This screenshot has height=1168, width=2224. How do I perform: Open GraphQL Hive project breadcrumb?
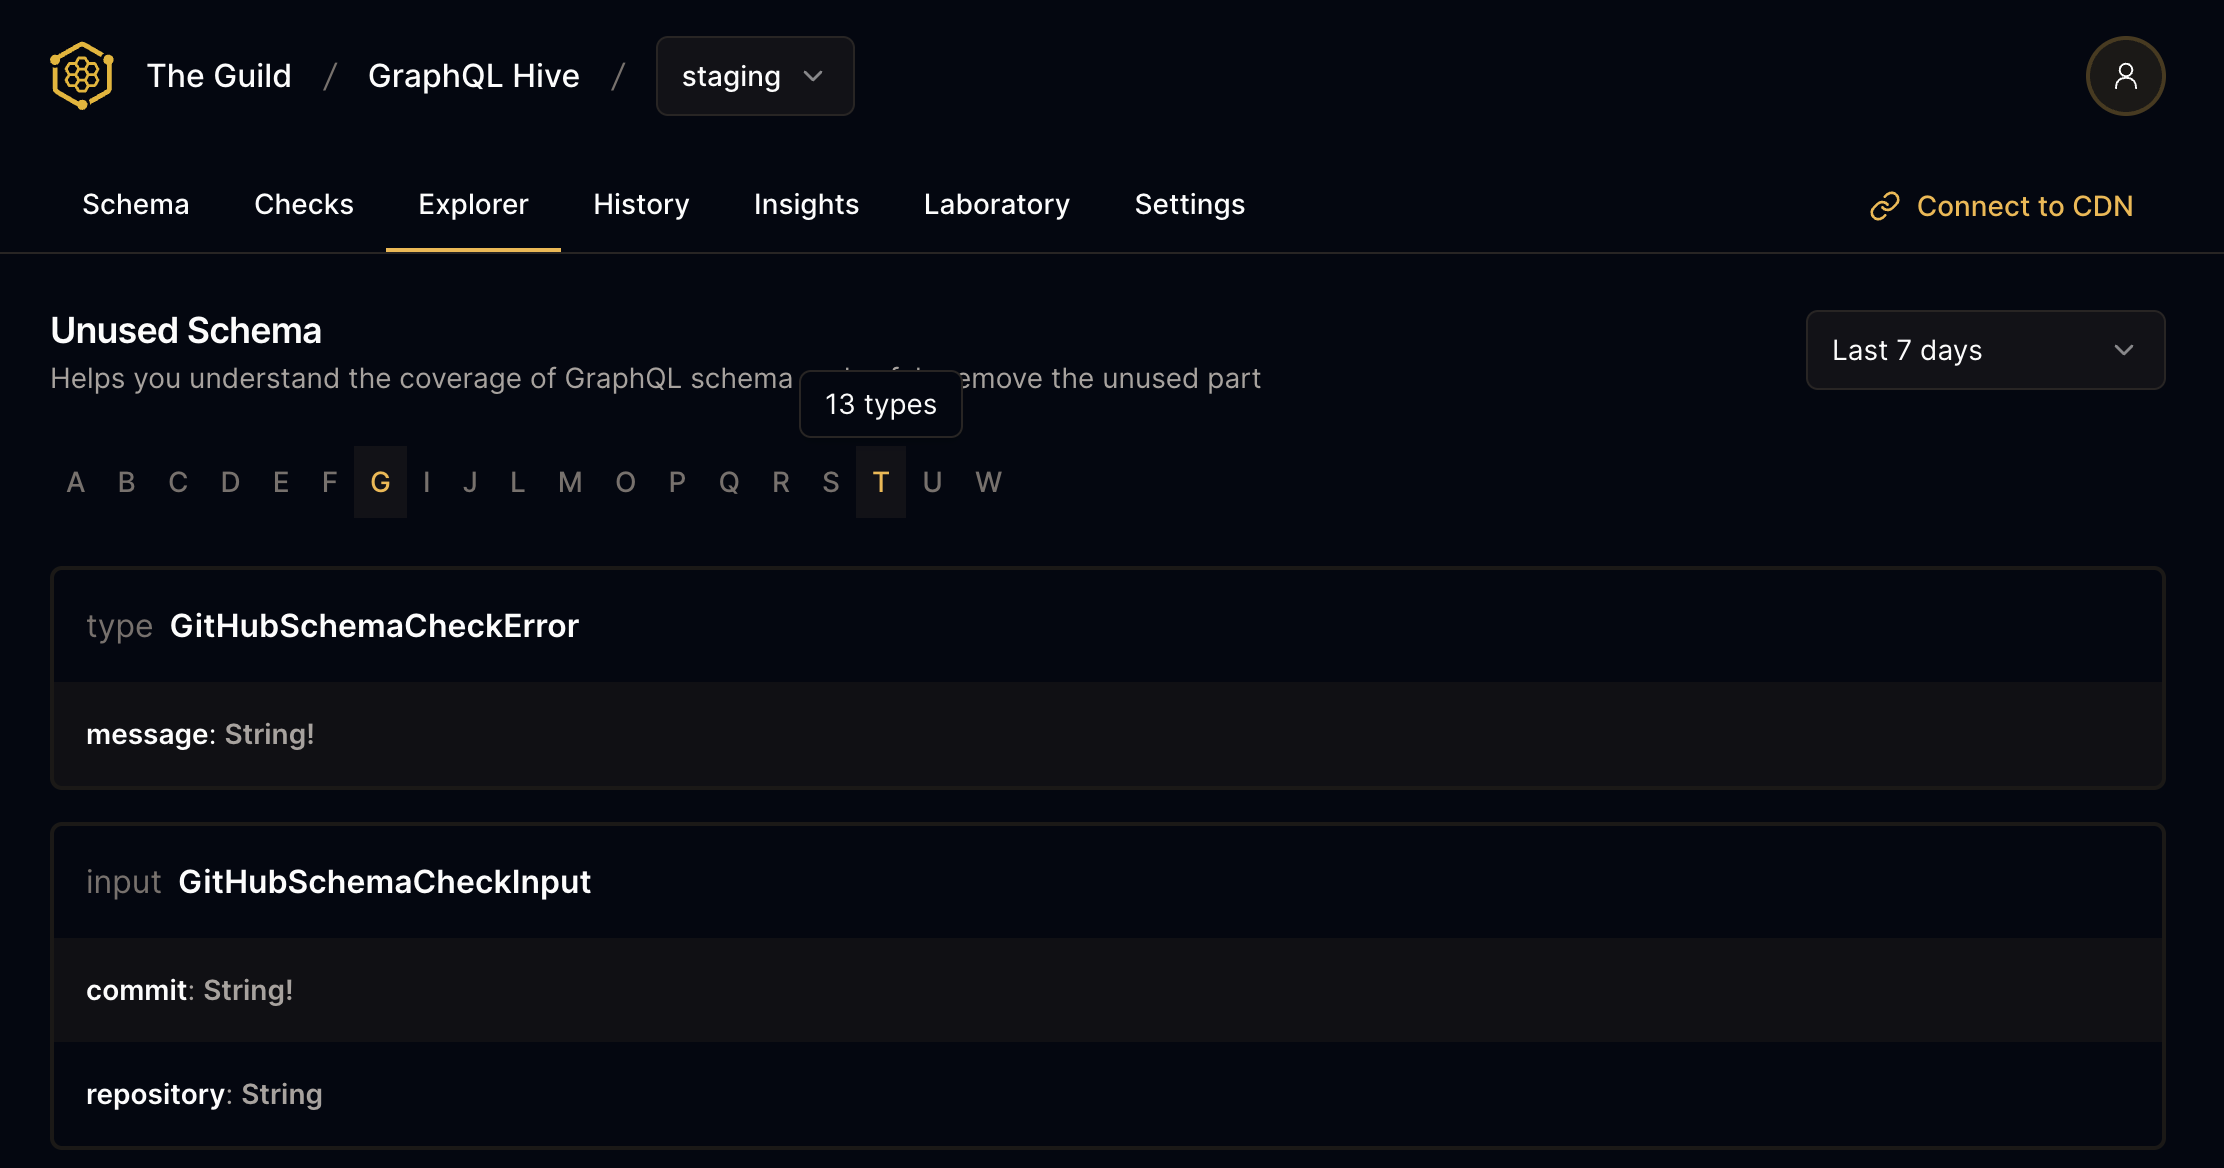[474, 75]
